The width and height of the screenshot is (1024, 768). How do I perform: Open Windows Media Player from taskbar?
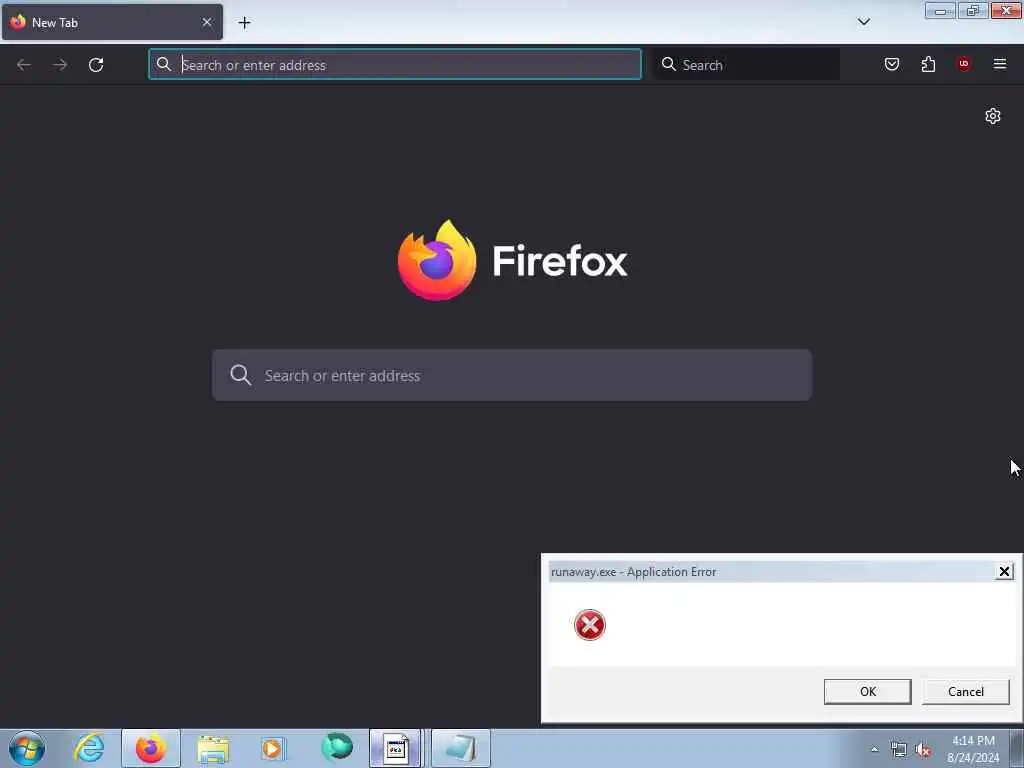click(x=273, y=748)
